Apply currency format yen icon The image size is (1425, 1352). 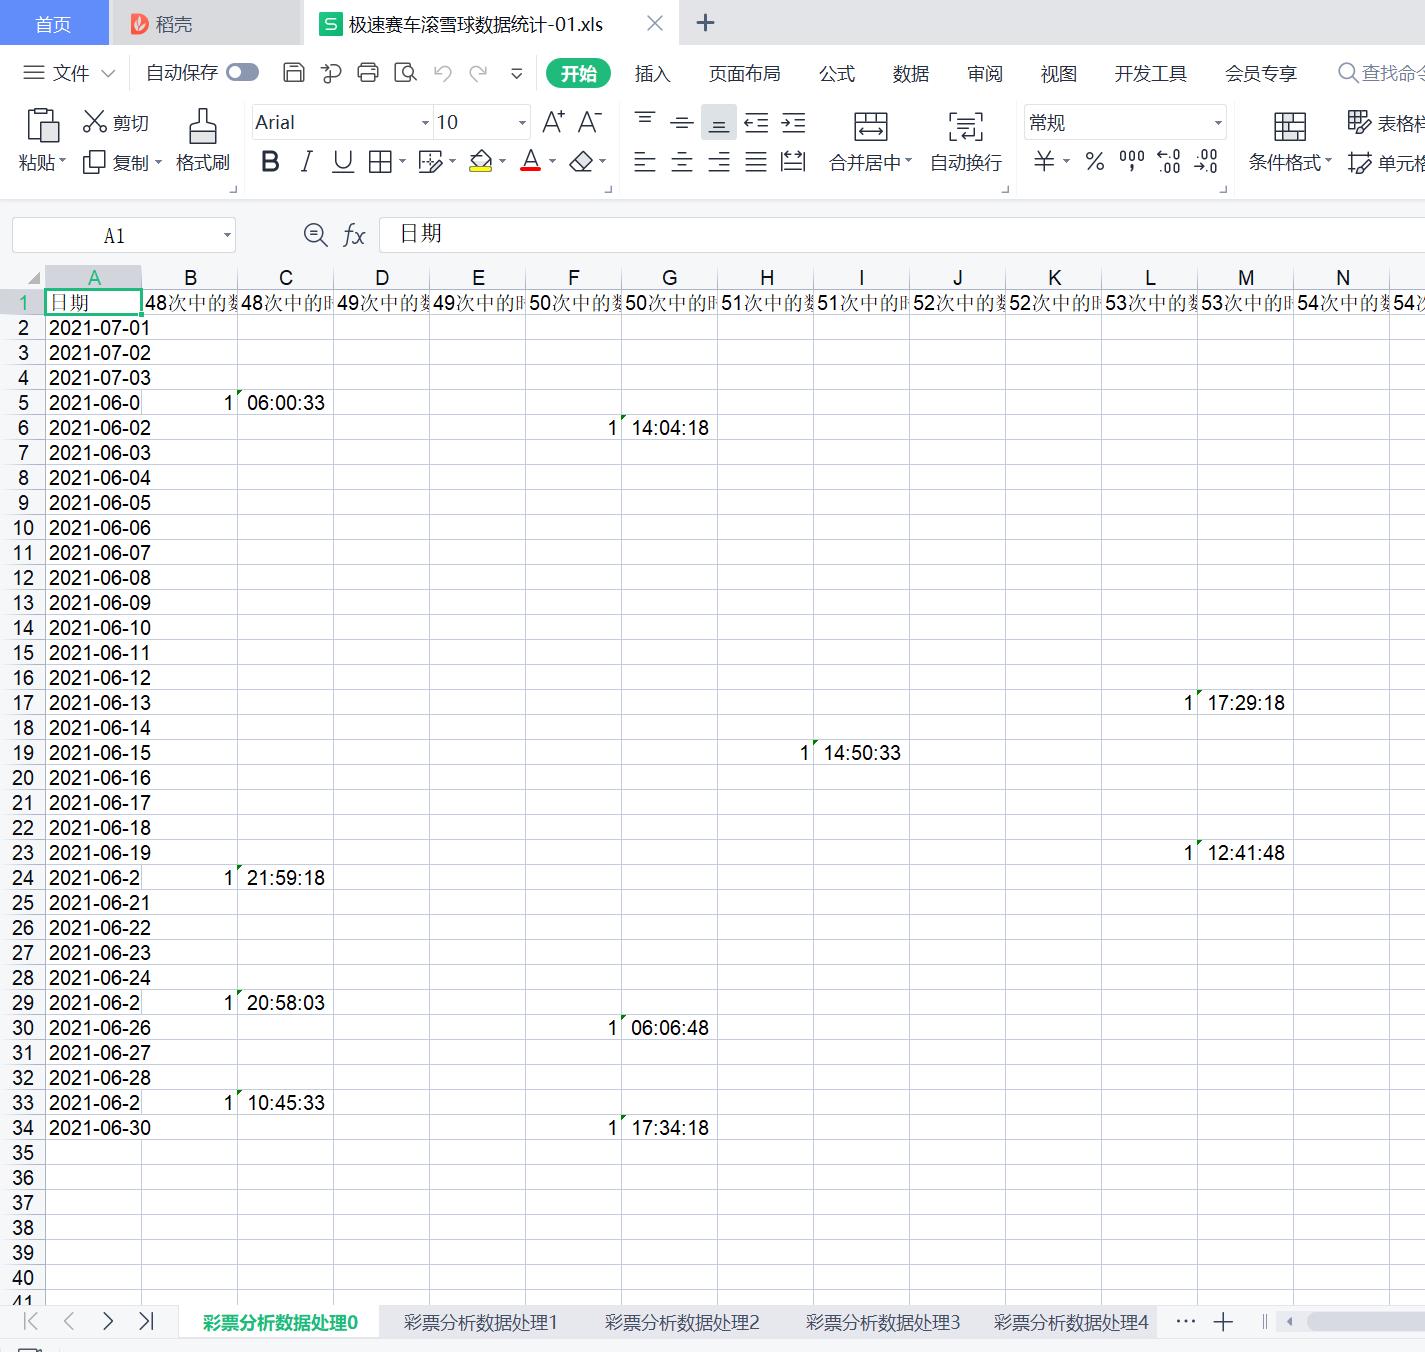pos(1044,162)
